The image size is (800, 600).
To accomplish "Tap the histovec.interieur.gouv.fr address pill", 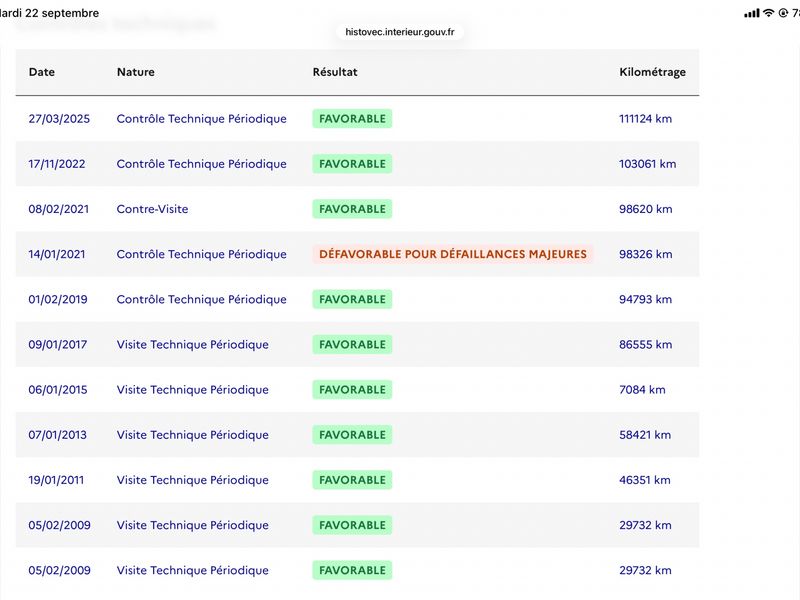I will click(399, 32).
